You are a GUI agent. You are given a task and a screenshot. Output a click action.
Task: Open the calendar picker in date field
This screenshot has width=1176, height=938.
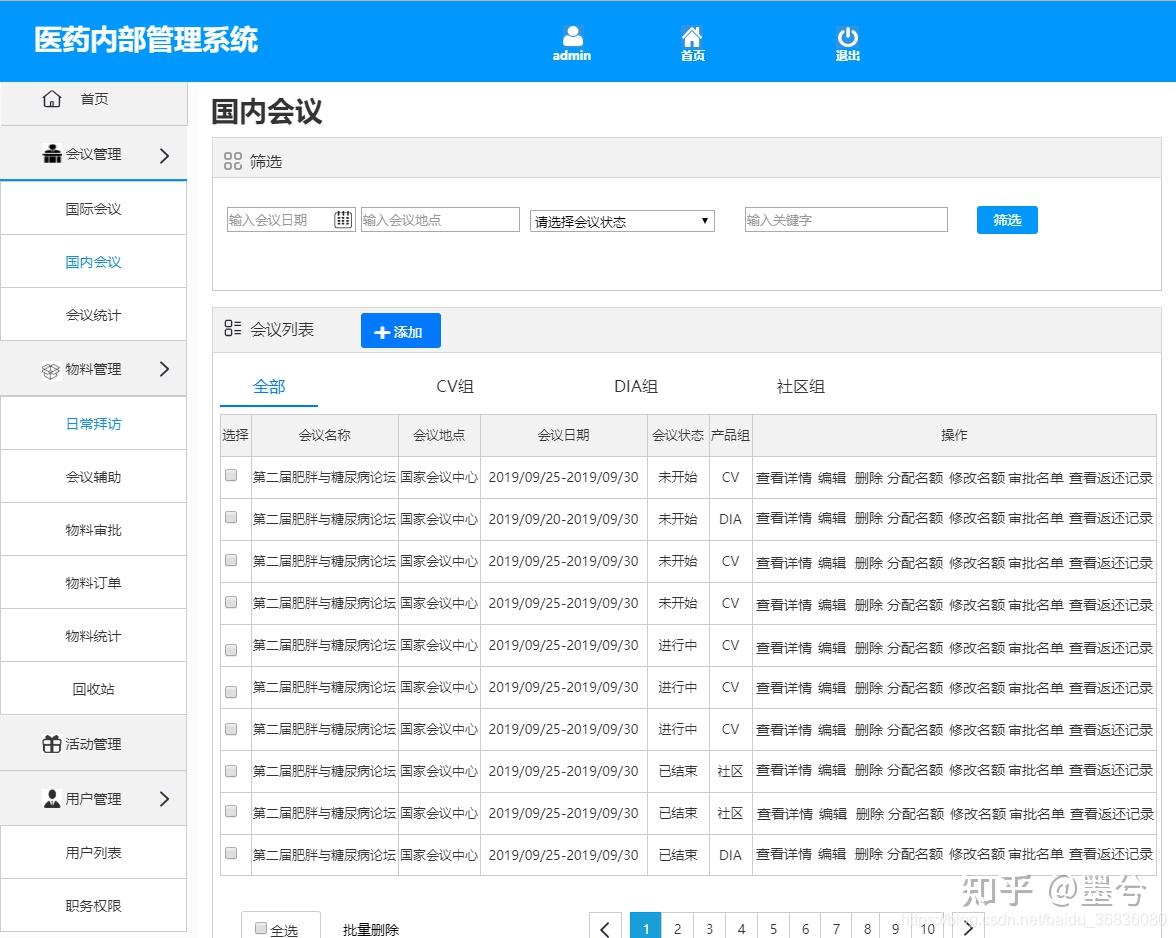pos(343,219)
